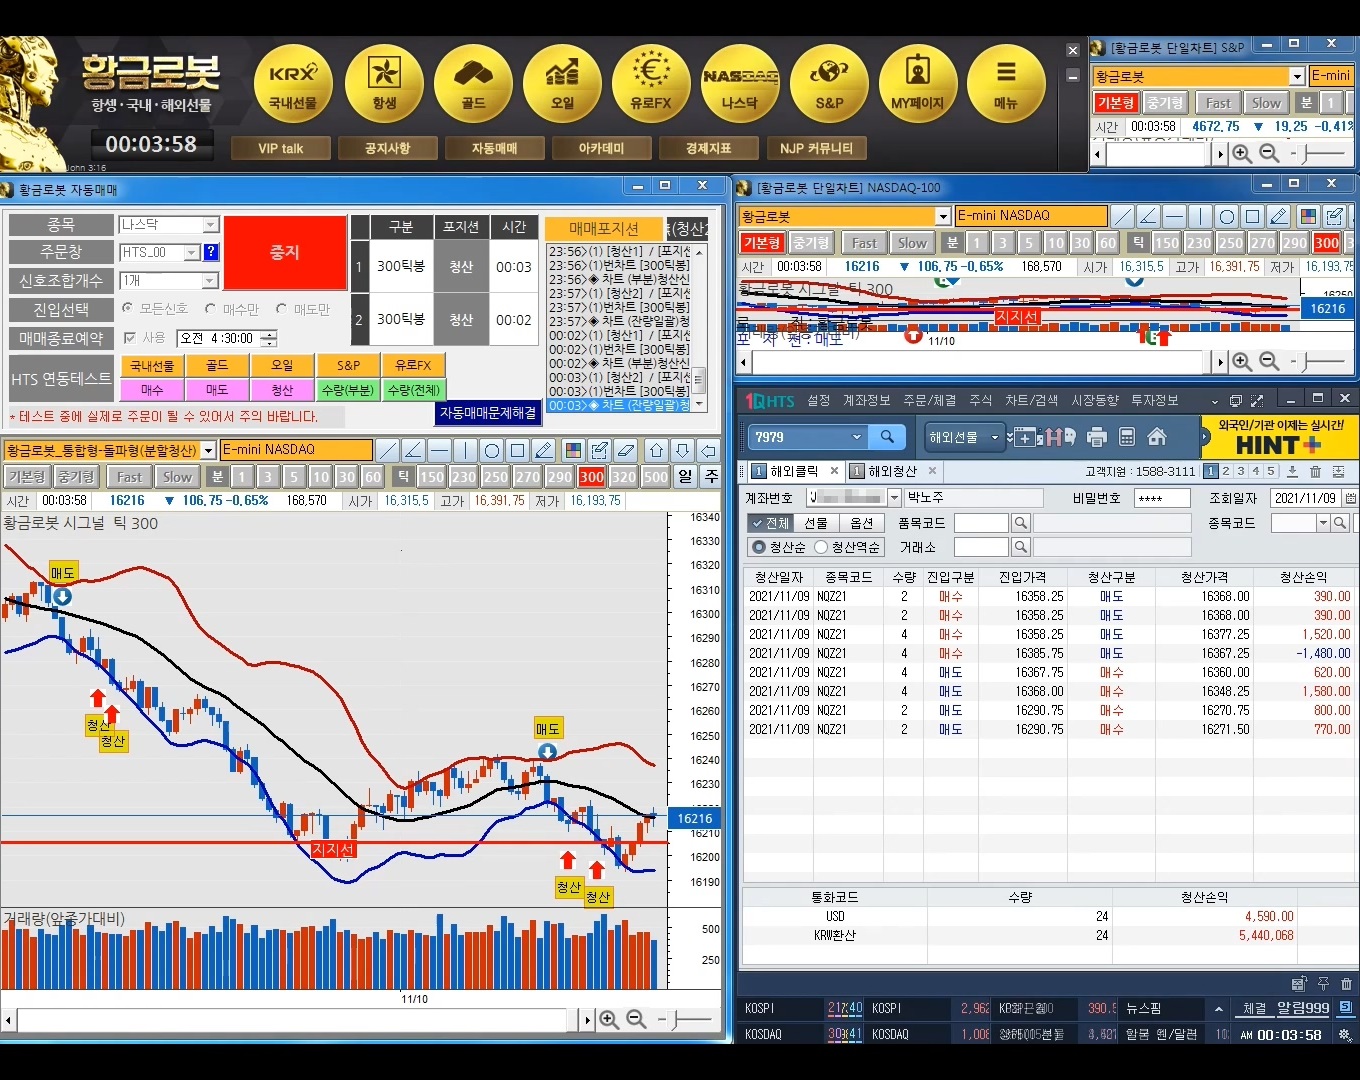Image resolution: width=1360 pixels, height=1080 pixels.
Task: Select the eraser tool in main chart toolbar
Action: coord(626,450)
